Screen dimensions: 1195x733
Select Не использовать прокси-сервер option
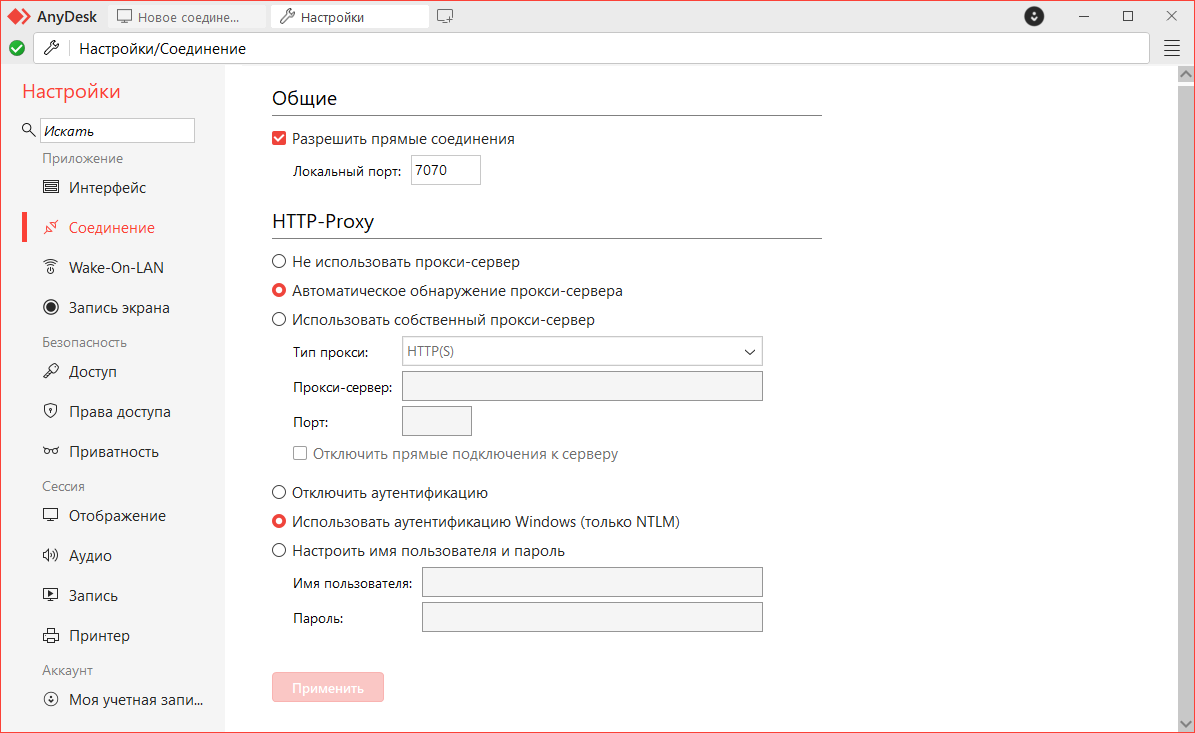(278, 261)
